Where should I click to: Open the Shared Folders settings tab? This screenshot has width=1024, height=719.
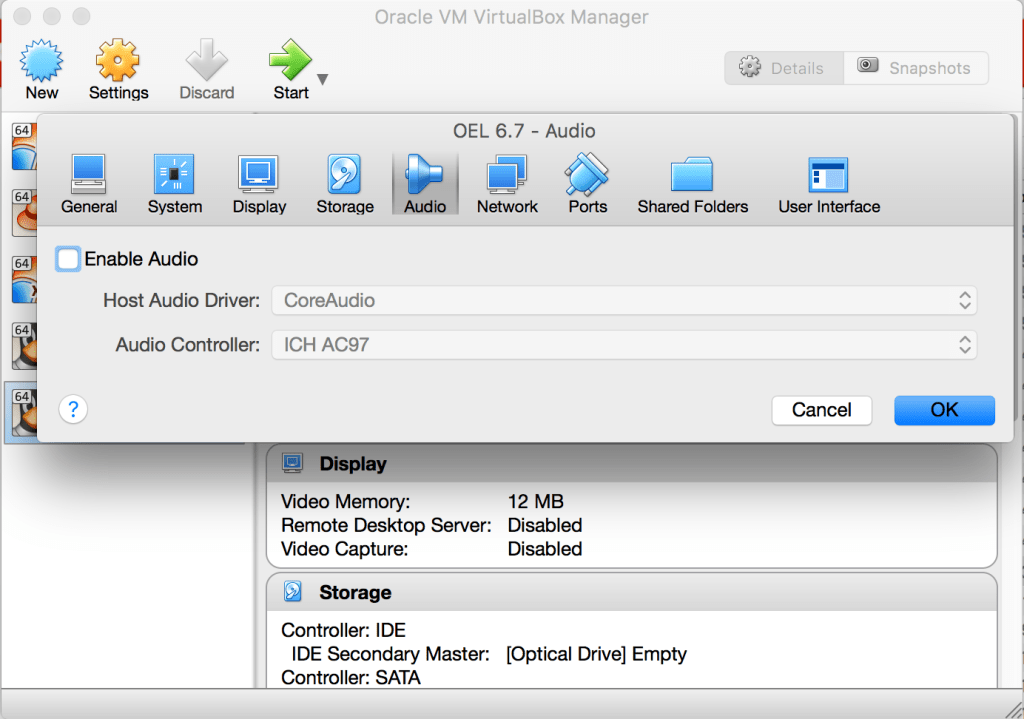click(x=692, y=184)
